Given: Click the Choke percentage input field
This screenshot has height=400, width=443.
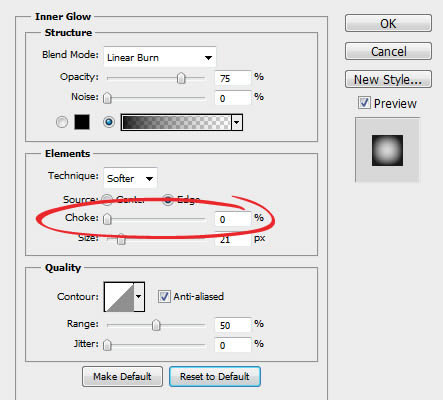Looking at the screenshot, I should coord(232,219).
